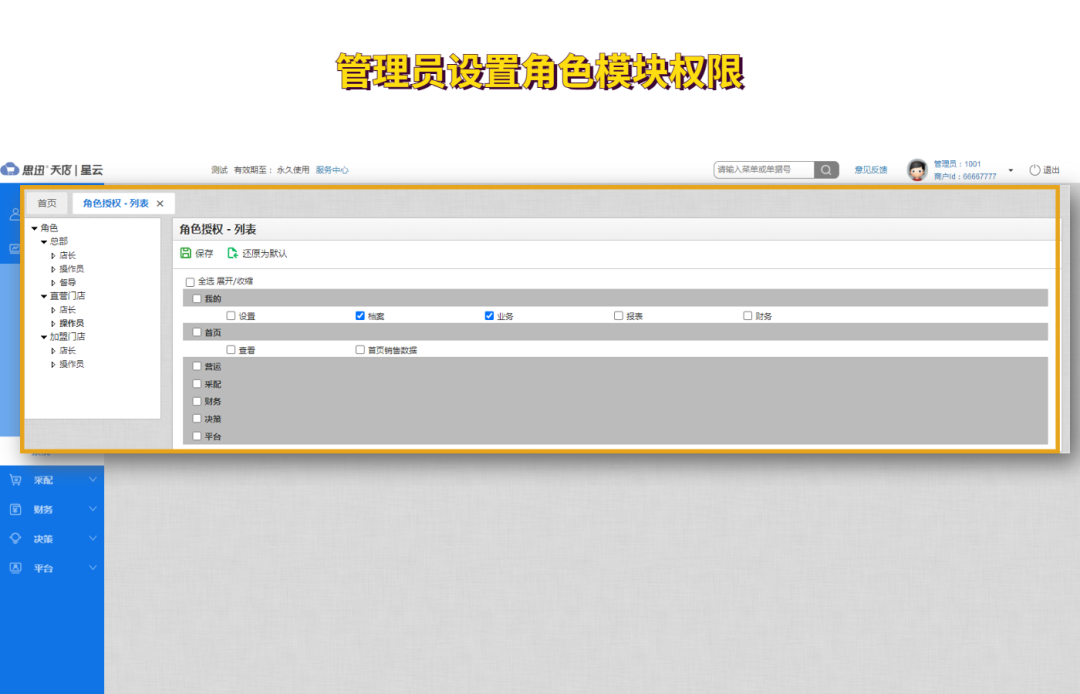Screen dimensions: 1080x694
Task: Enable the 全选 展开/收缩 checkbox
Action: 190,282
